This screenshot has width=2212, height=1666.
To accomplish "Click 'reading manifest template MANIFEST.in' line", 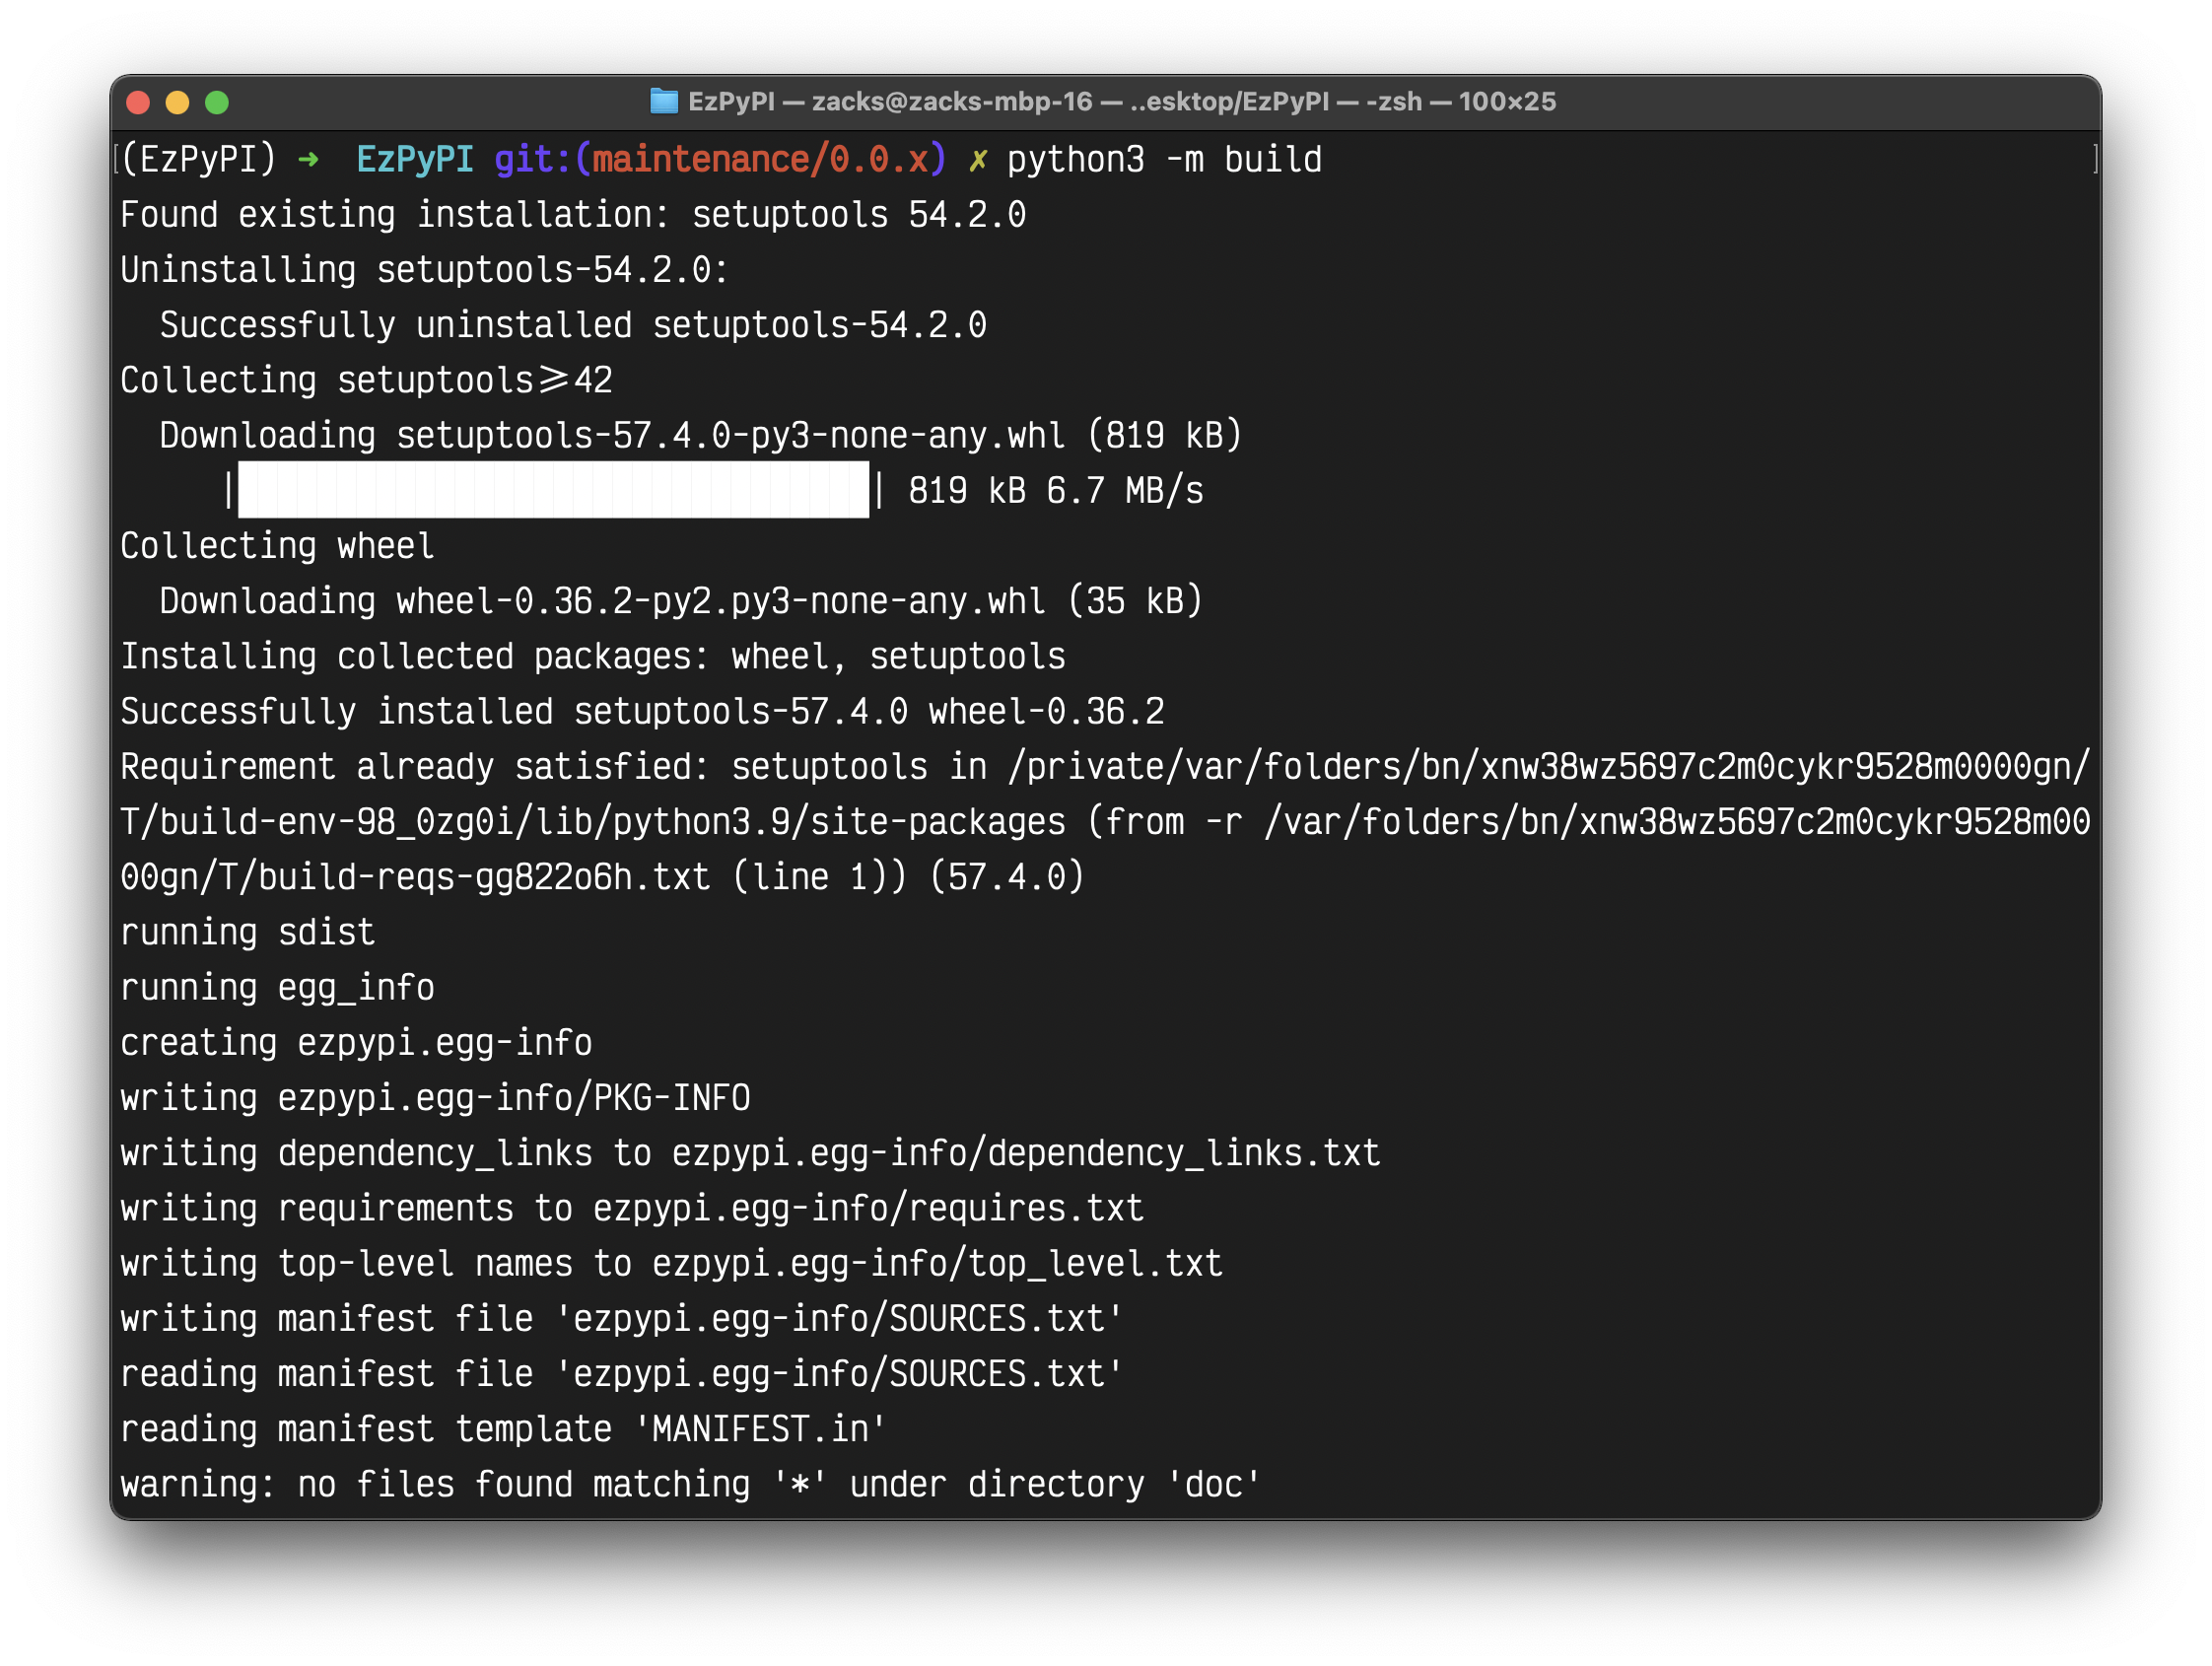I will tap(503, 1429).
